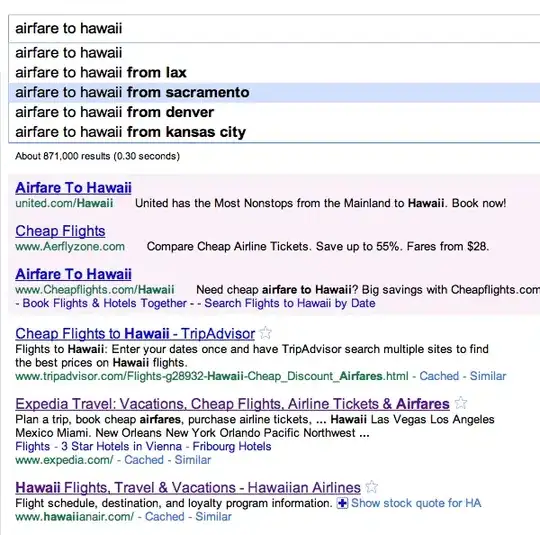The width and height of the screenshot is (540, 535).
Task: Open '3 Star Hotels in Vienna' sitelink
Action: click(121, 446)
